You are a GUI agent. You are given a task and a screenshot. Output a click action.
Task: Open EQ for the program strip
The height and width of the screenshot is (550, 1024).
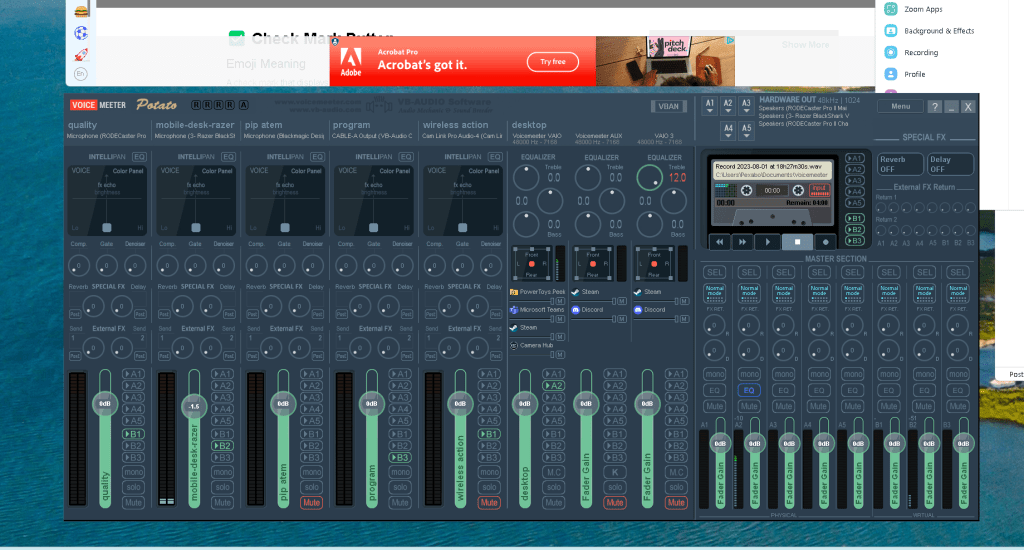click(406, 157)
